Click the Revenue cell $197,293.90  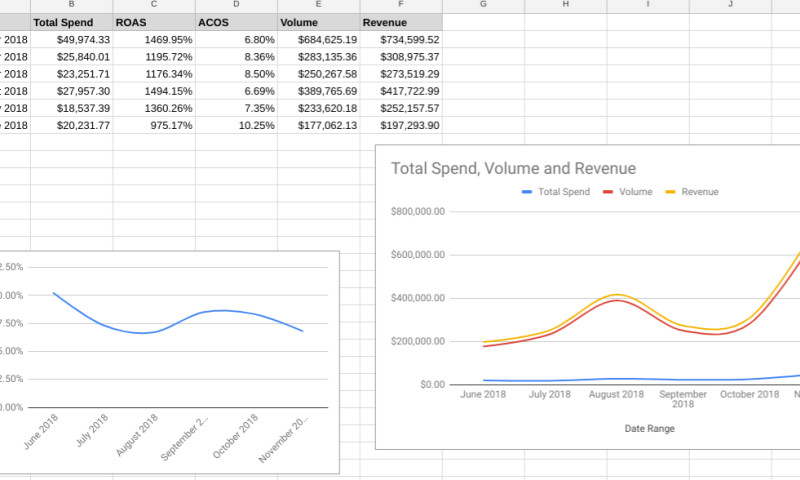(x=400, y=126)
